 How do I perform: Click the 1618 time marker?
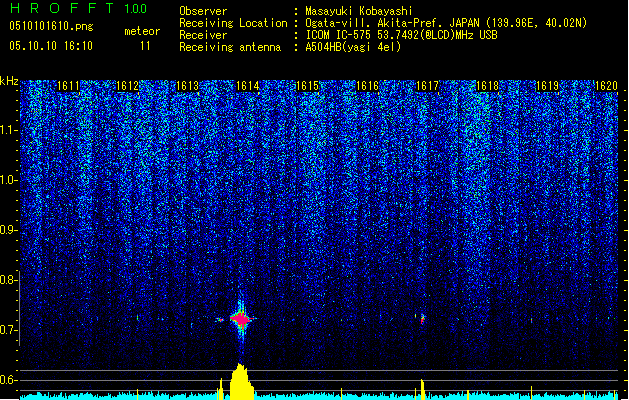(487, 86)
